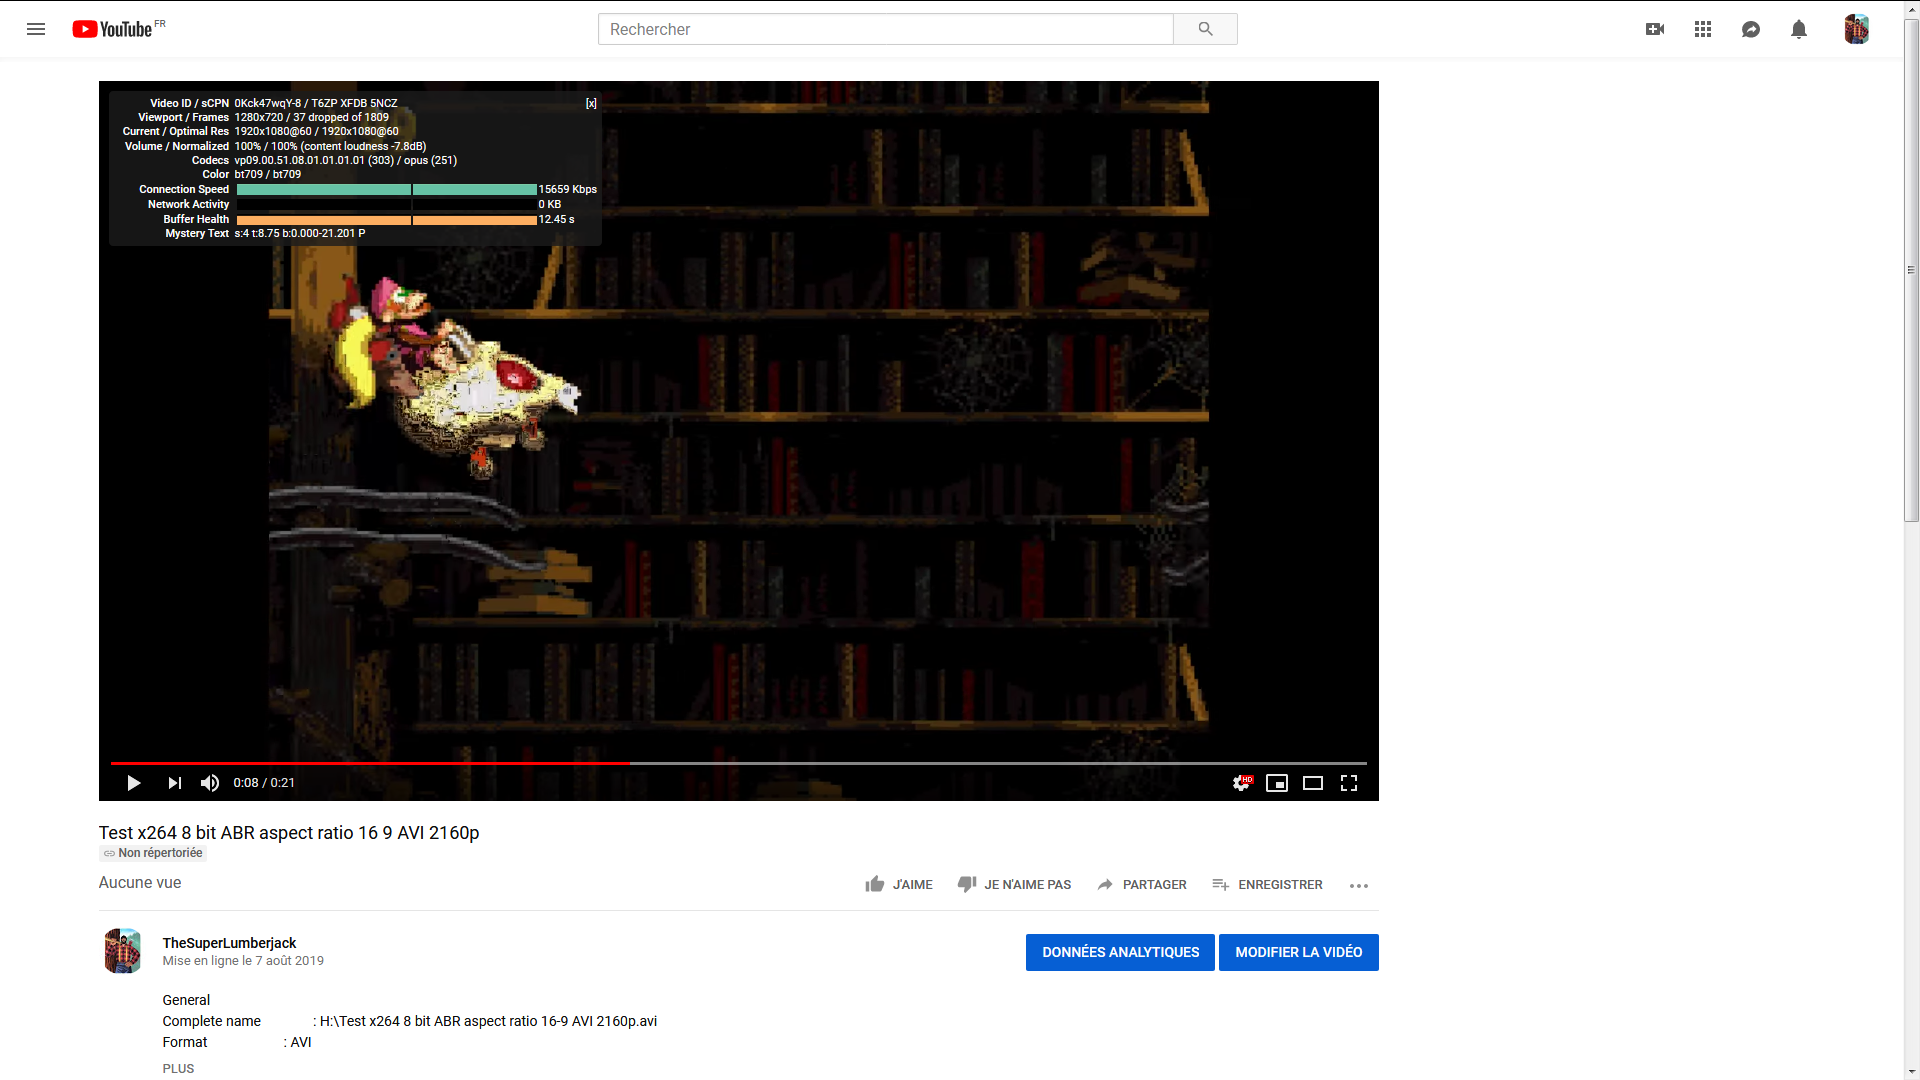The image size is (1920, 1080).
Task: Click the Mystery Text value
Action: (299, 233)
